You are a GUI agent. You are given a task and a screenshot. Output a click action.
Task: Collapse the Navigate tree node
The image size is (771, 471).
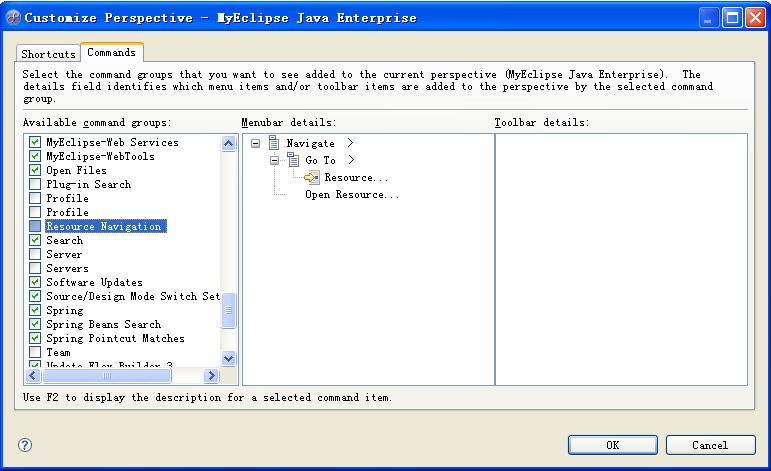[x=255, y=144]
